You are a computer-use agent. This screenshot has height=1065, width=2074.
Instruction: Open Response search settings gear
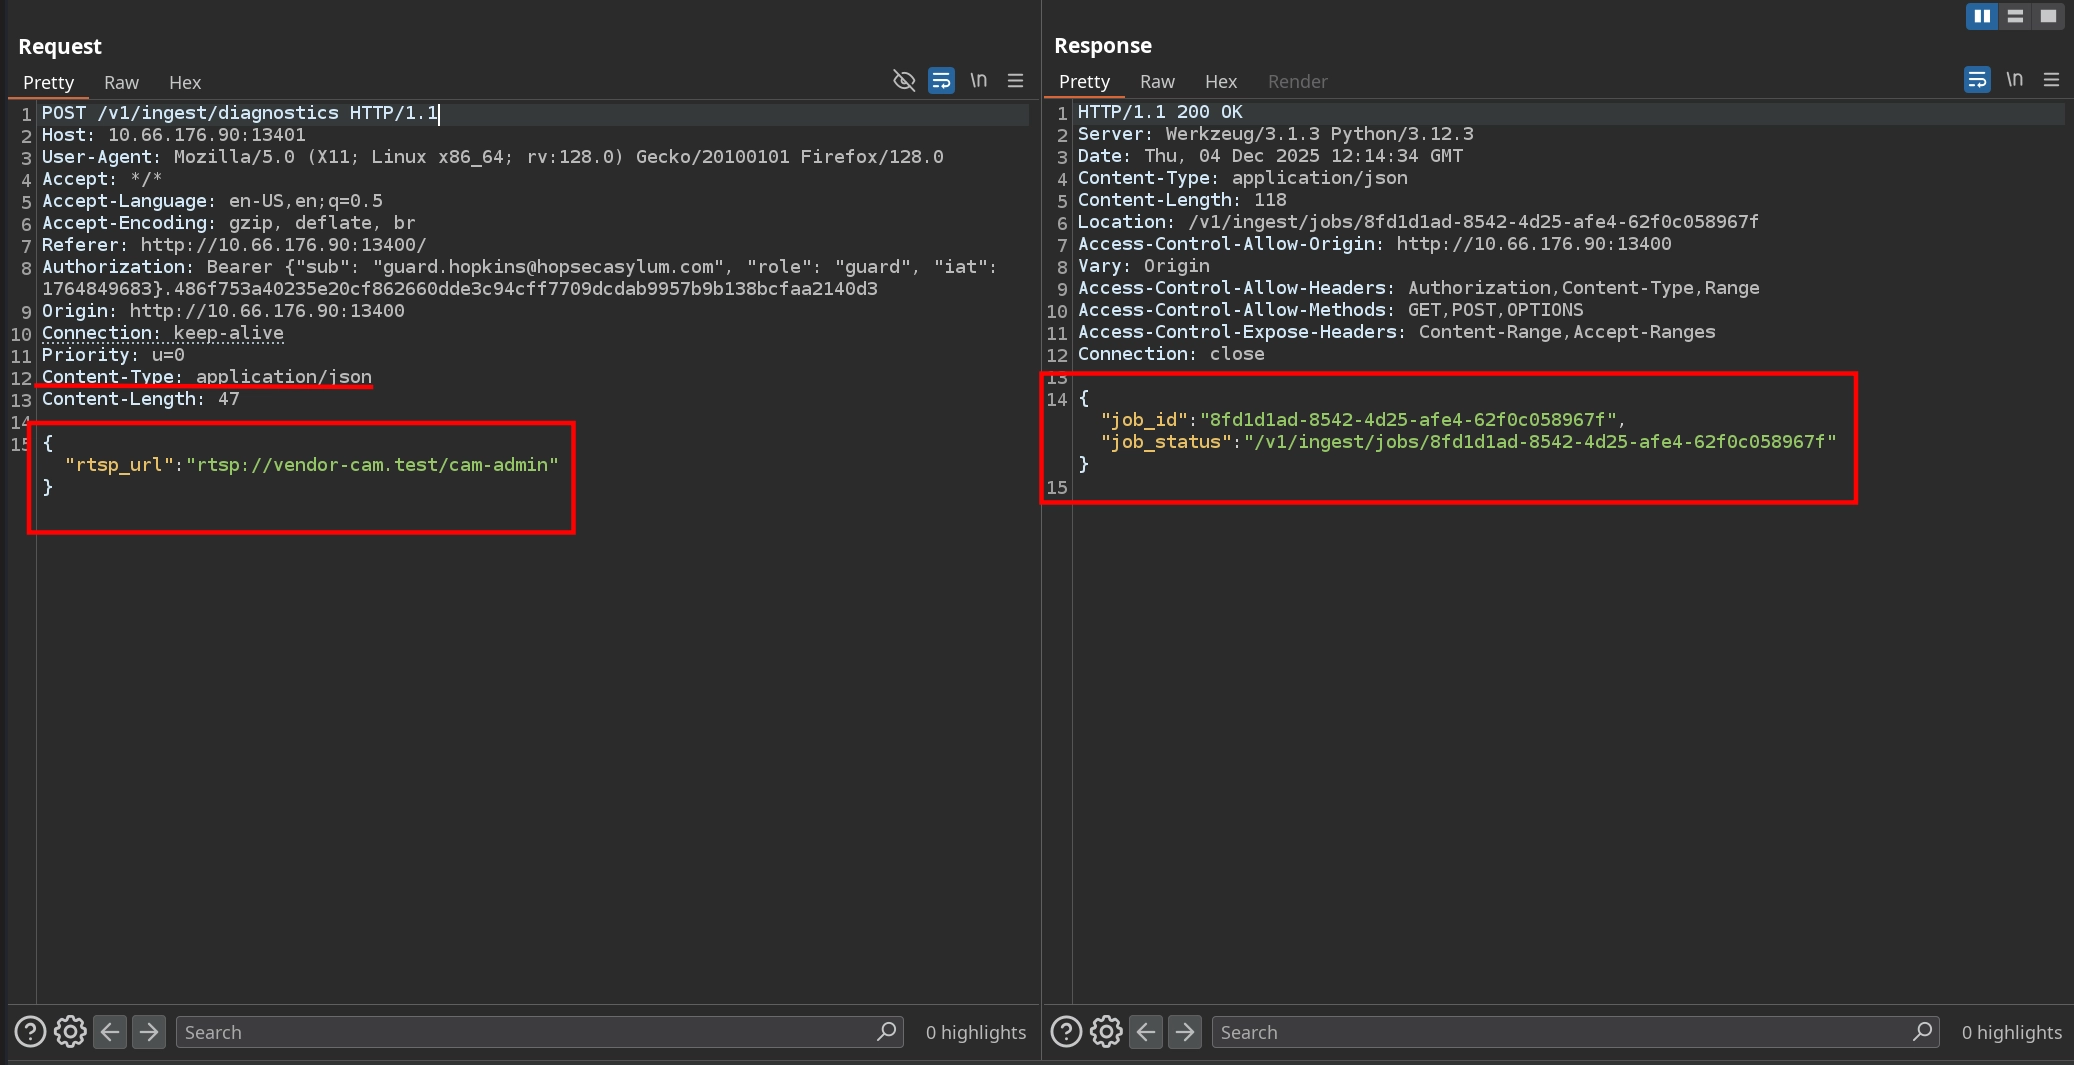1106,1031
